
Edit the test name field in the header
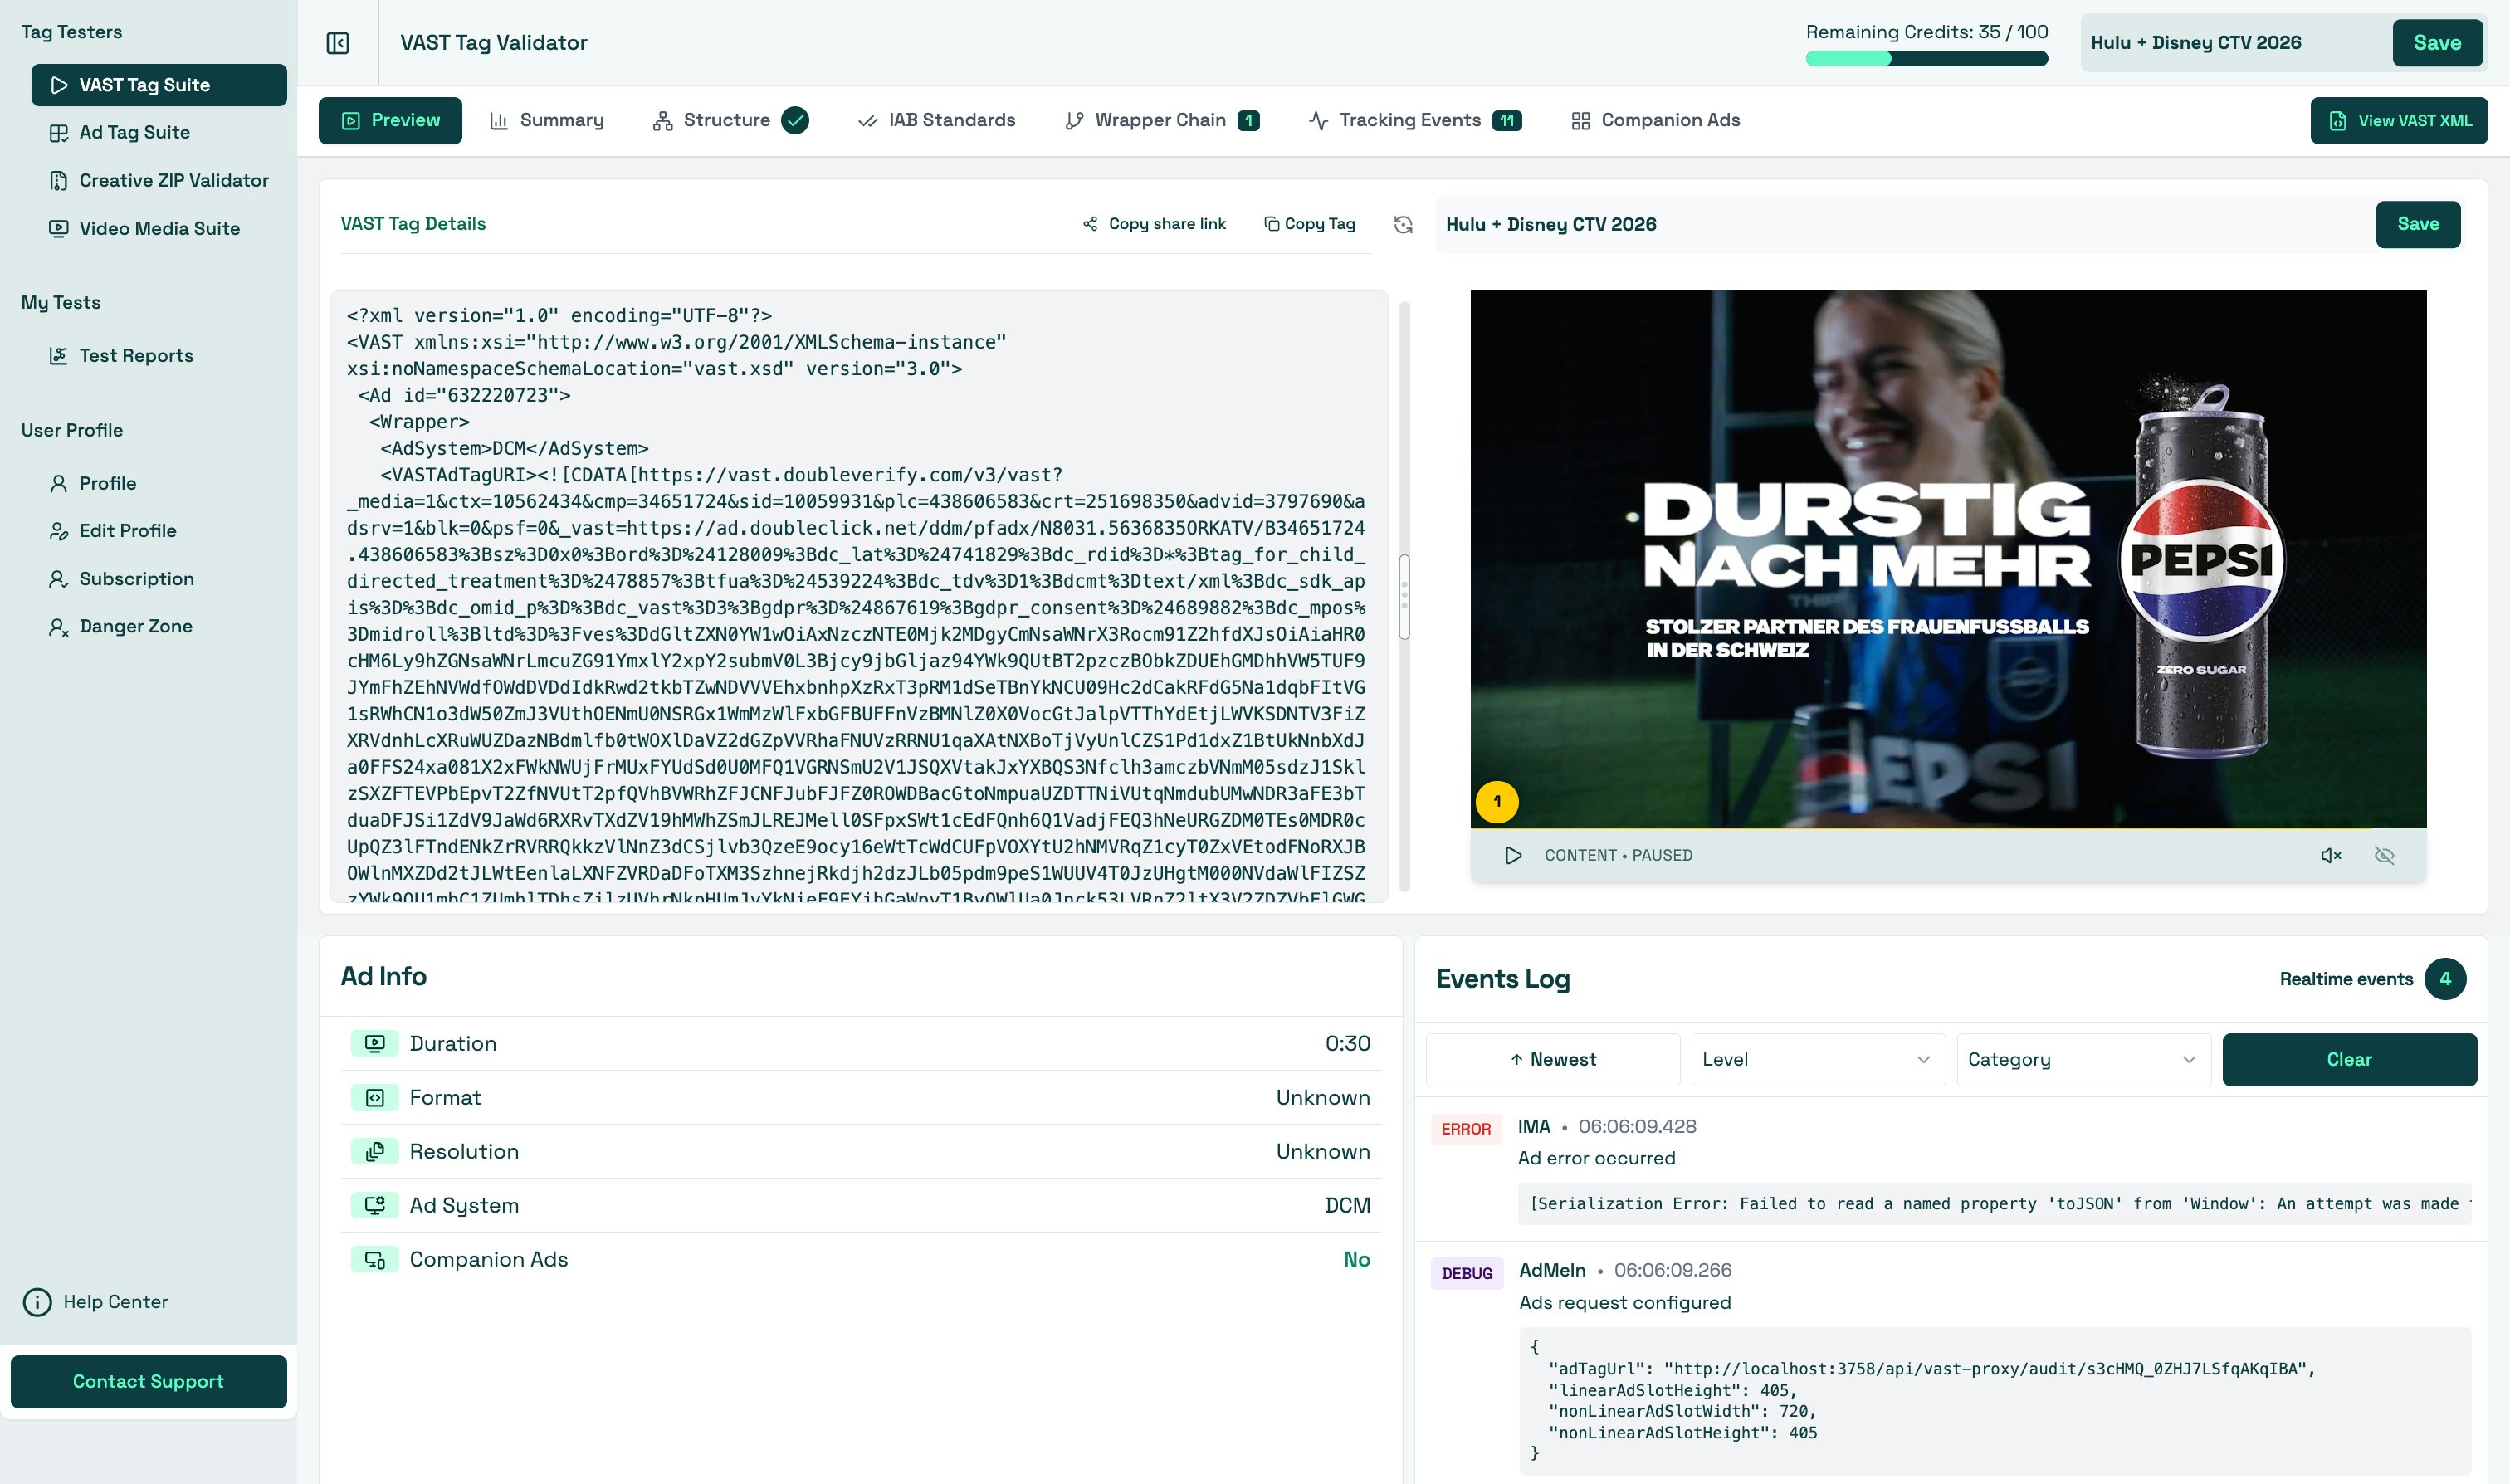(2235, 43)
